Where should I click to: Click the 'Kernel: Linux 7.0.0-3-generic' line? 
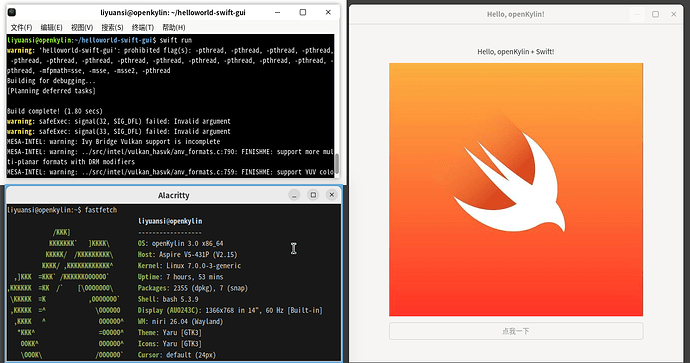(x=189, y=266)
